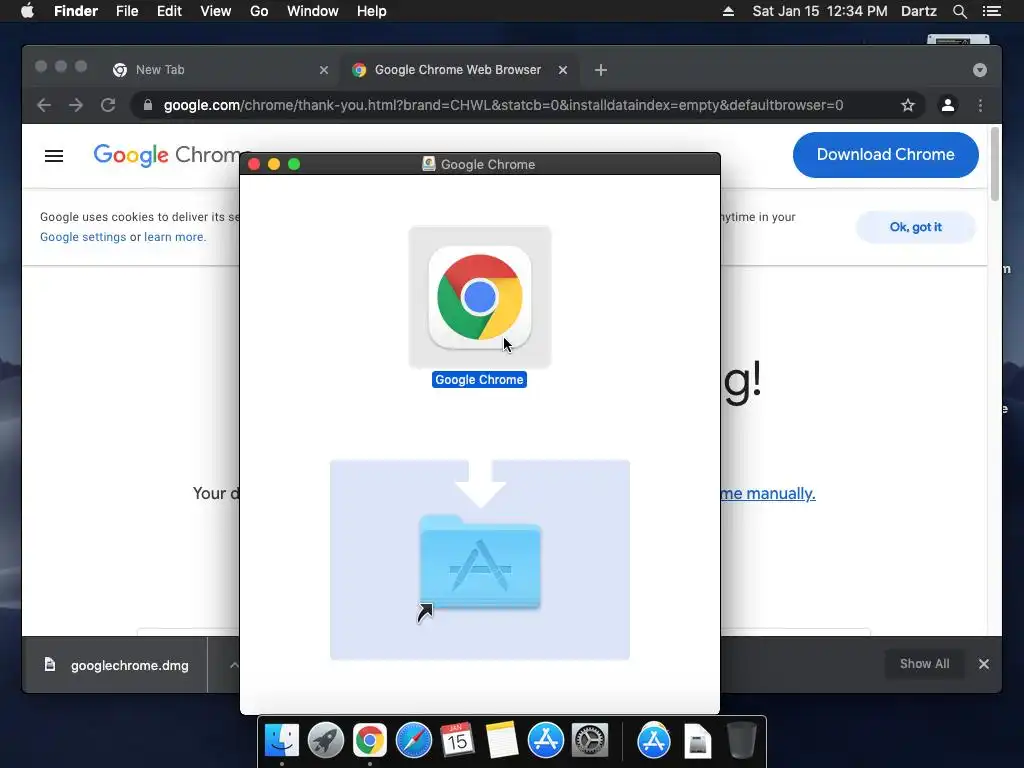Screen dimensions: 1024x768
Task: Open a new Chrome tab with plus
Action: click(x=601, y=70)
